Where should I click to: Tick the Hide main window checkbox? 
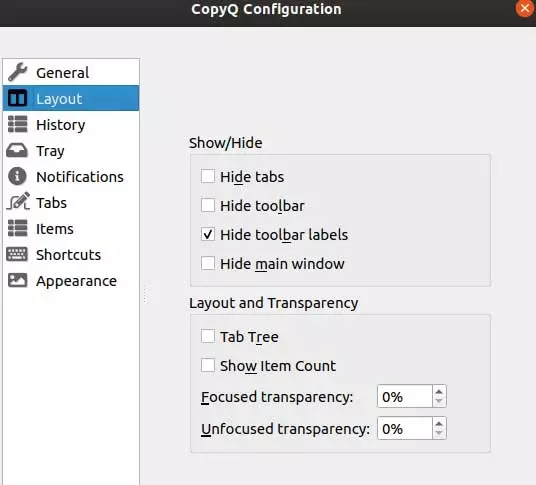[x=208, y=264]
